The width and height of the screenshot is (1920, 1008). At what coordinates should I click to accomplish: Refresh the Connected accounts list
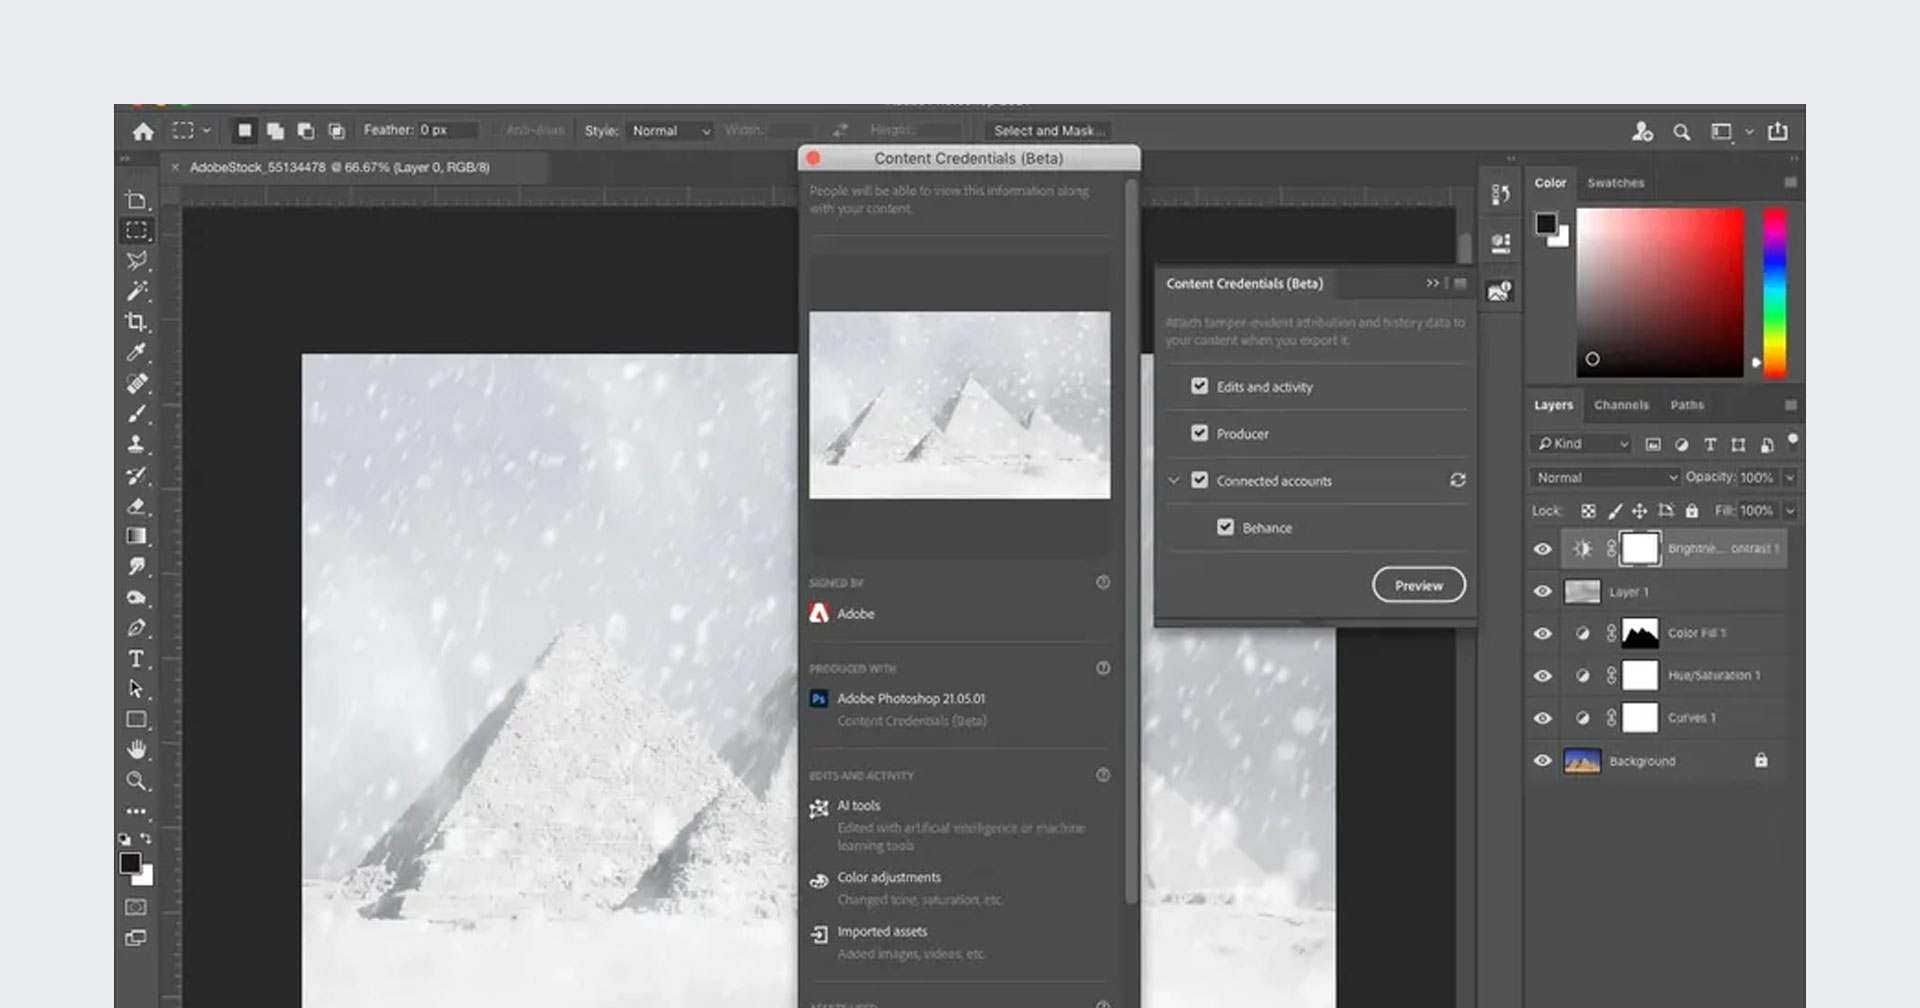coord(1458,480)
